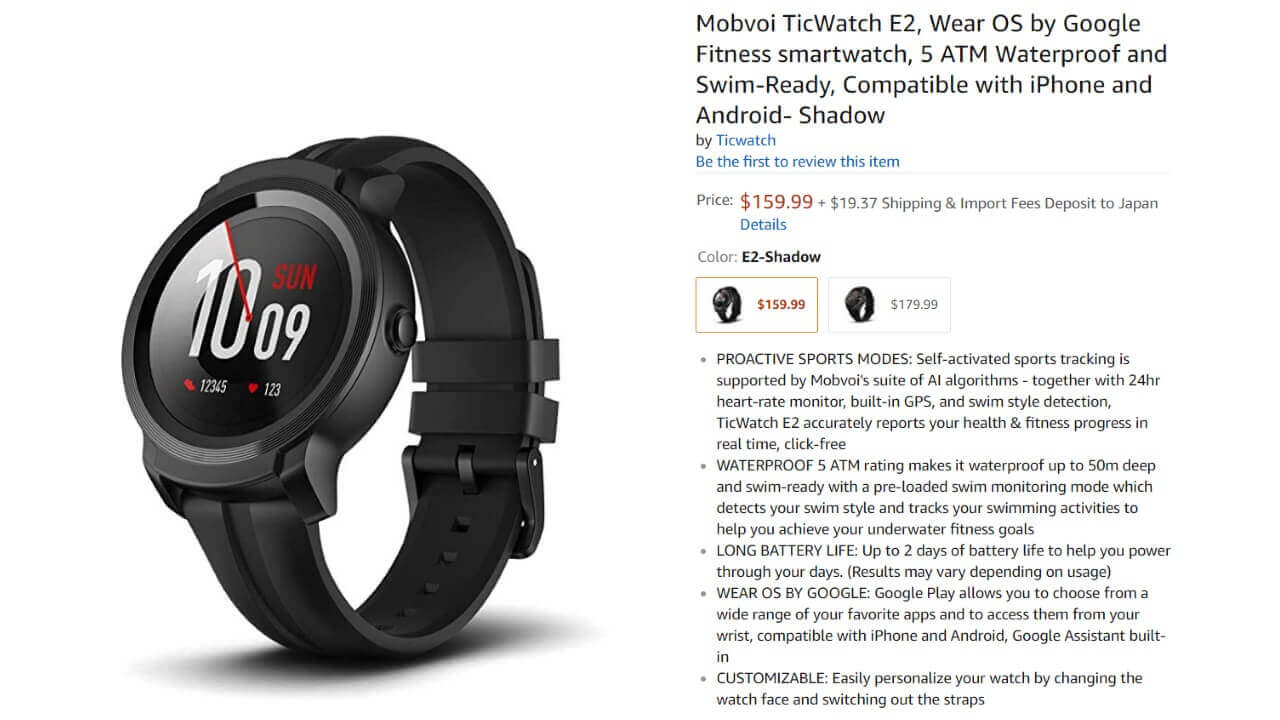Open the Ticwatch brand link
This screenshot has width=1280, height=720.
click(745, 140)
